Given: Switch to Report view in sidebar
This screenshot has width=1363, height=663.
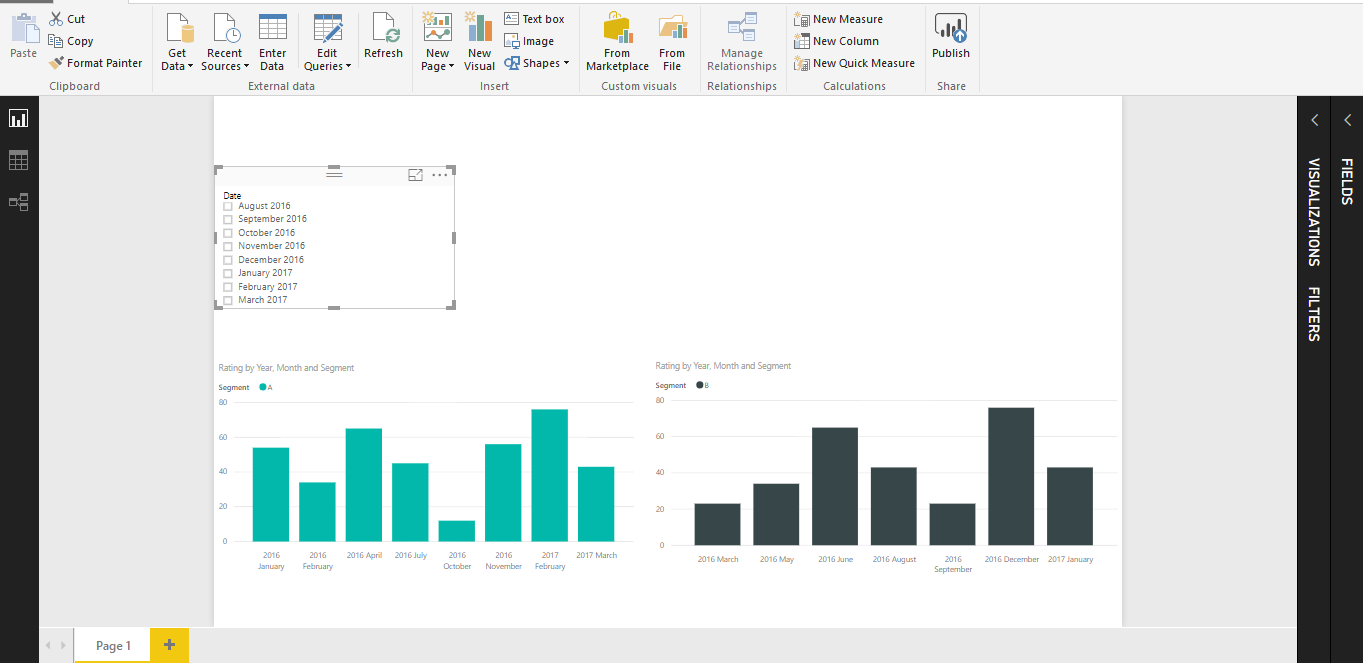Looking at the screenshot, I should click(19, 119).
